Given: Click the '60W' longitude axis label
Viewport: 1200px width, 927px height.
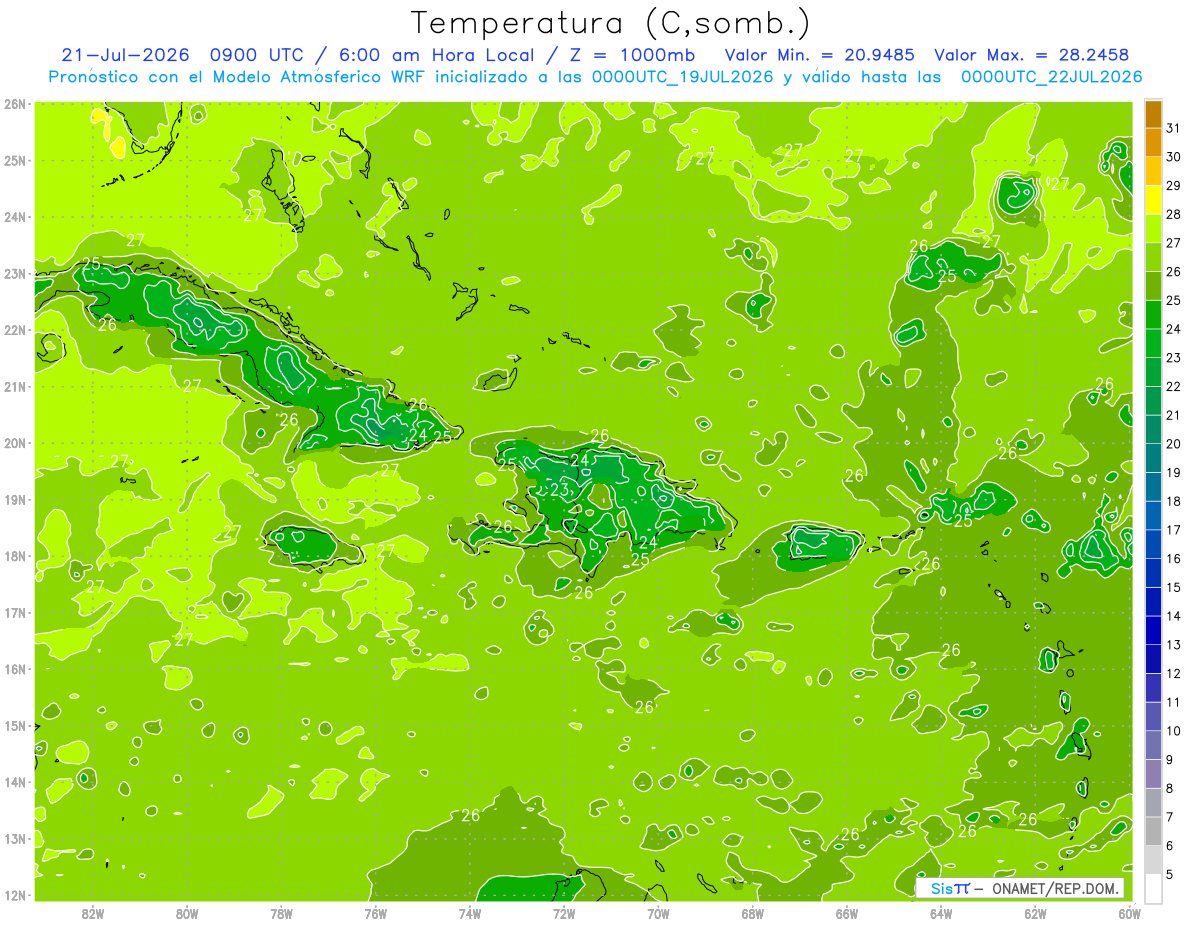Looking at the screenshot, I should [1129, 913].
